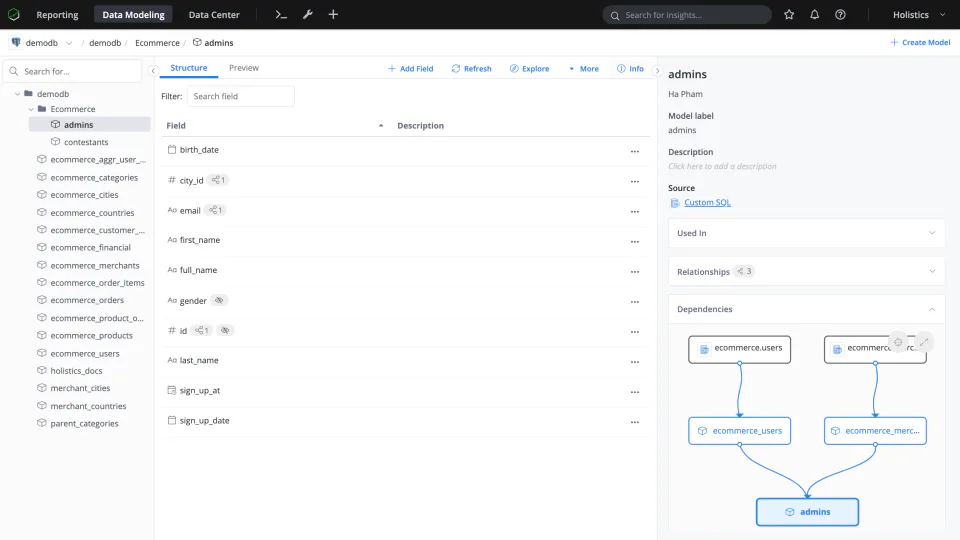Image resolution: width=960 pixels, height=540 pixels.
Task: Toggle hidden eye icon on gender field
Action: click(x=219, y=301)
